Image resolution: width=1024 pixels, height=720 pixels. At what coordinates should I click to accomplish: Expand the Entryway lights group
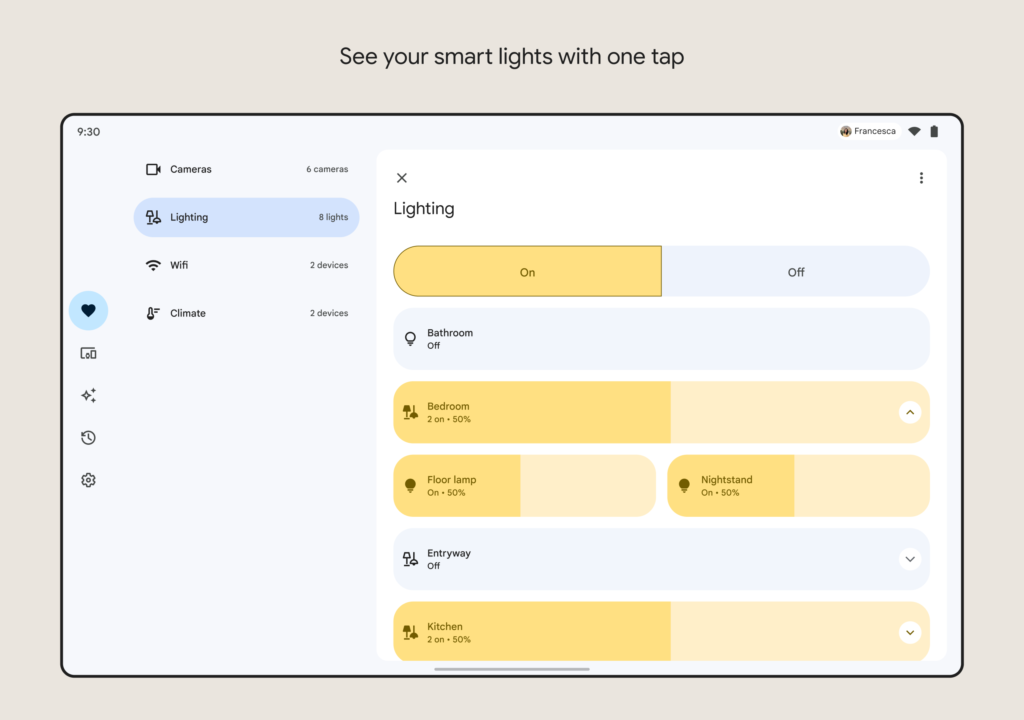[910, 559]
